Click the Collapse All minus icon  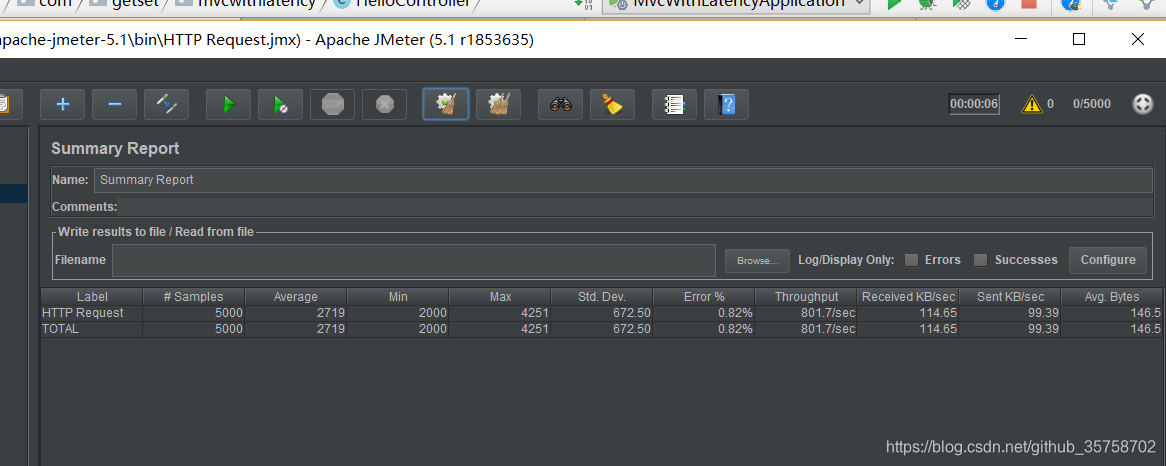pos(115,105)
